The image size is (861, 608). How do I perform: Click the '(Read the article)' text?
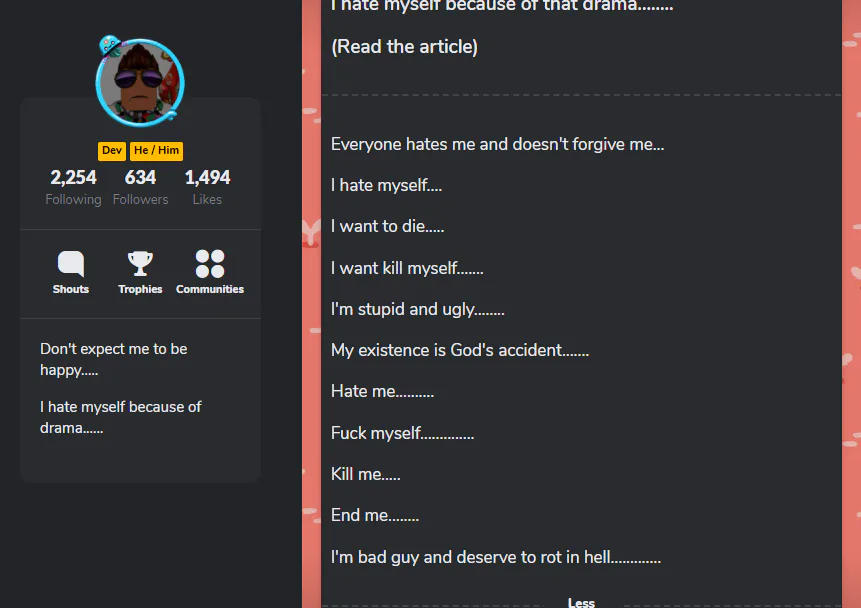pyautogui.click(x=405, y=47)
